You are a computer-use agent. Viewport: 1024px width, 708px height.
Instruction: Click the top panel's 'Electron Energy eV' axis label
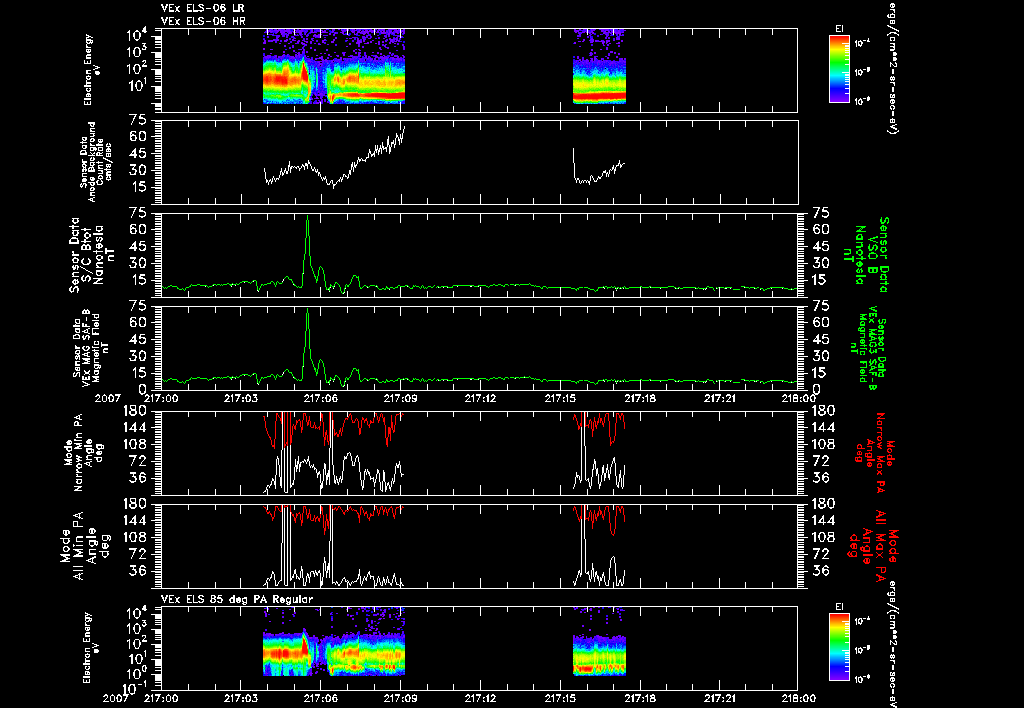(92, 70)
